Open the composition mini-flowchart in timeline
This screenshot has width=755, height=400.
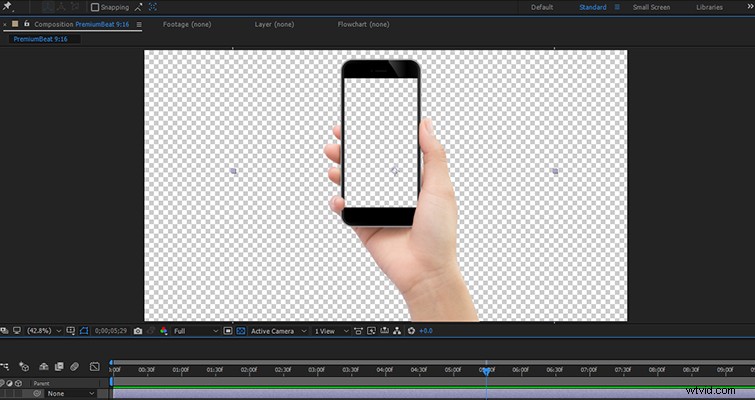4,367
